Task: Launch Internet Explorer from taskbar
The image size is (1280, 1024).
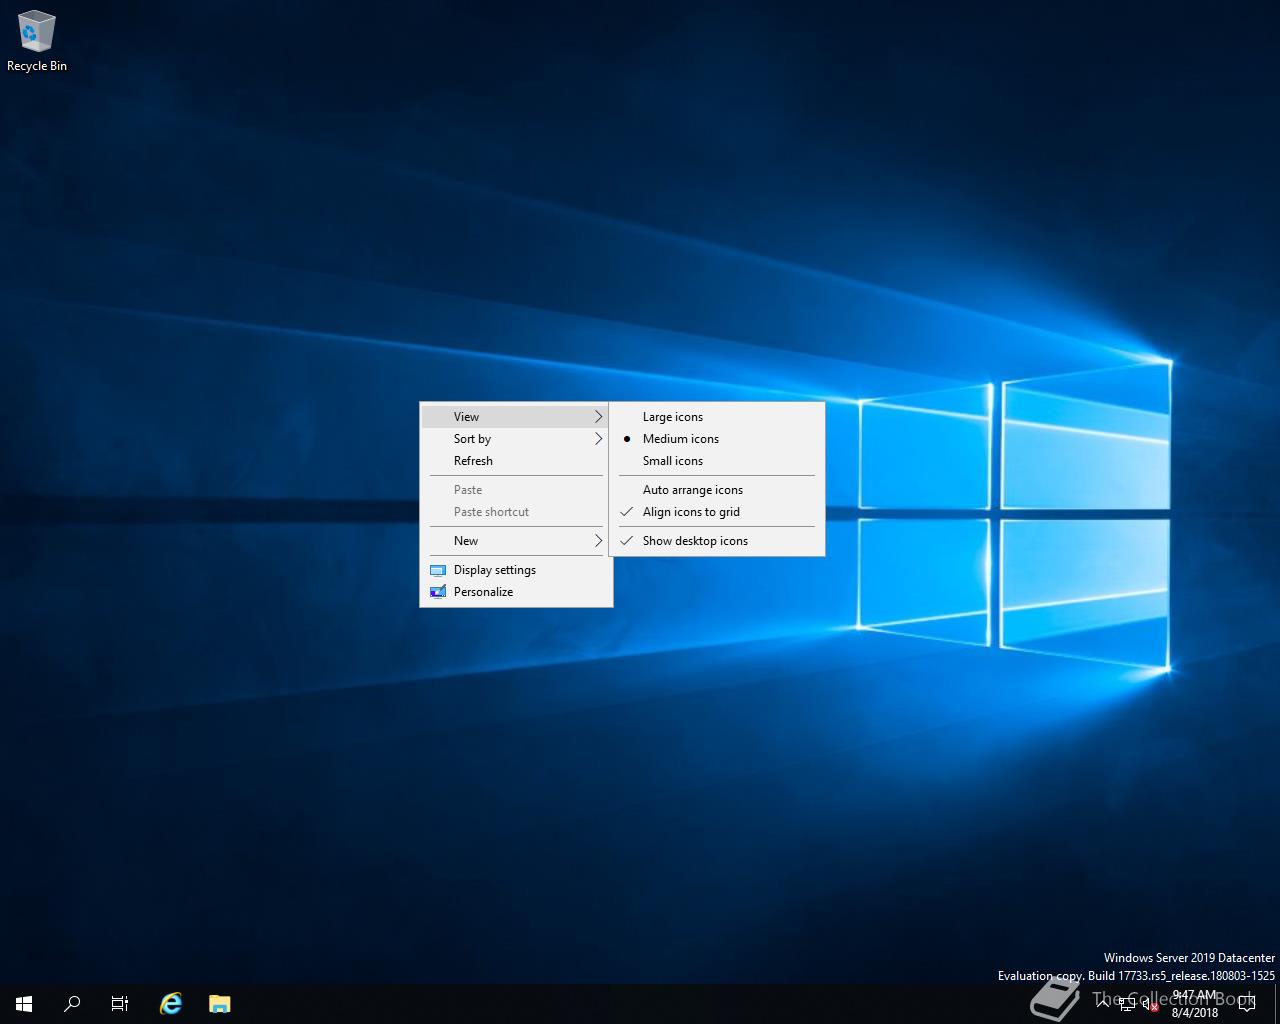Action: click(x=171, y=1004)
